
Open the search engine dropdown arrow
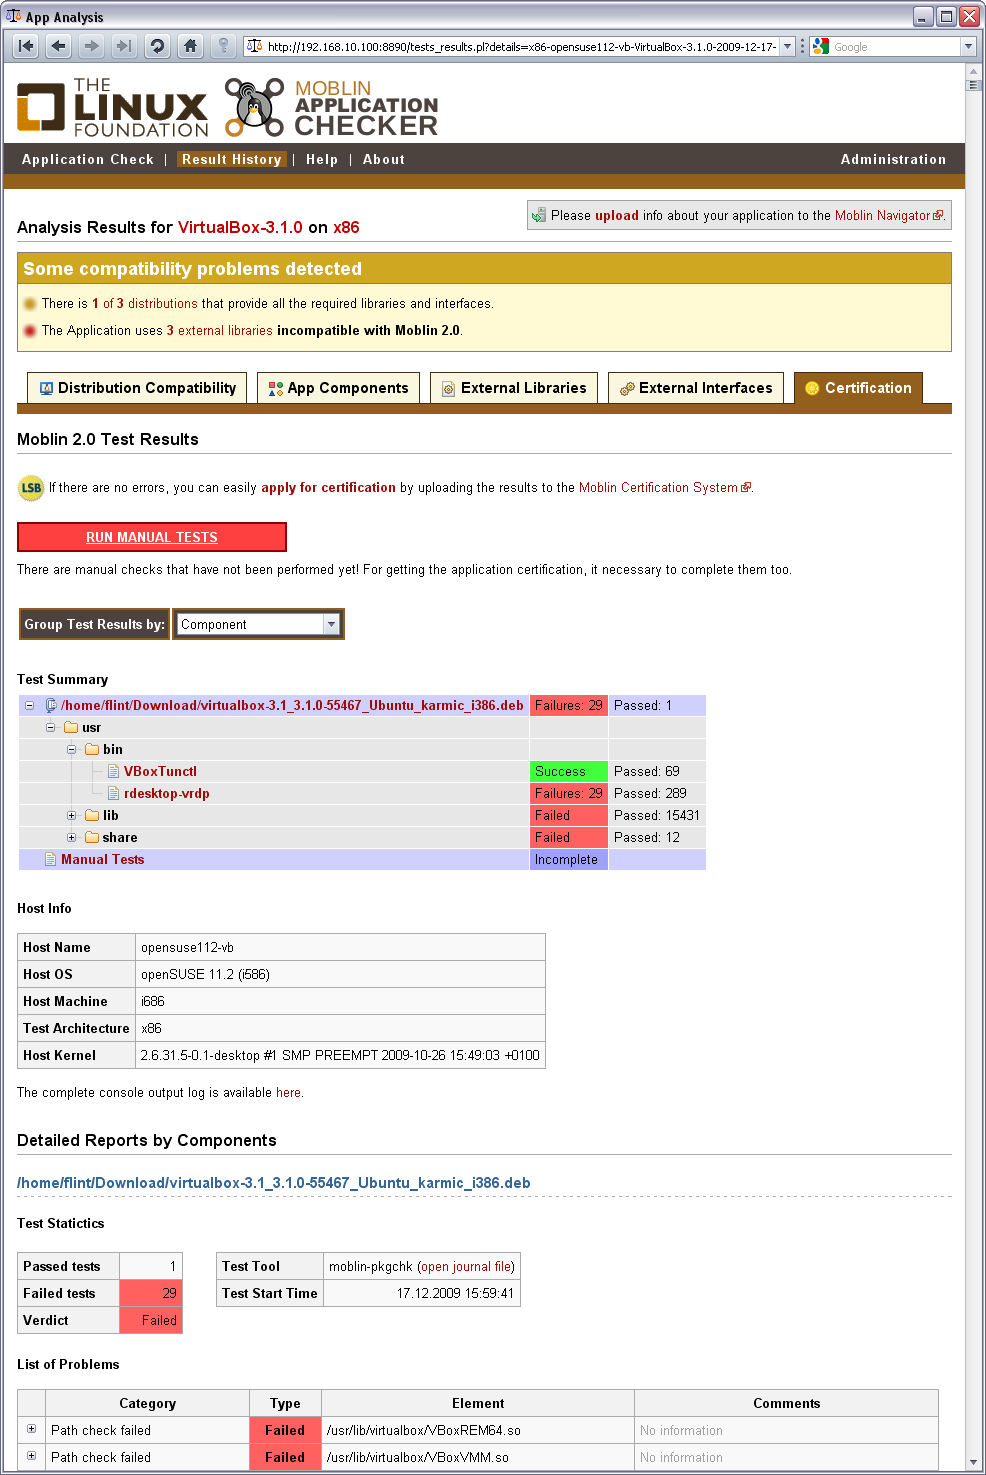(968, 46)
